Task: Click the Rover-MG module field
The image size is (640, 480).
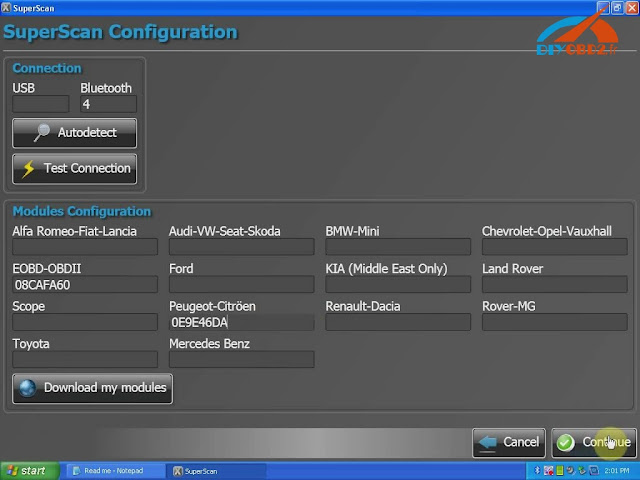Action: tap(555, 322)
